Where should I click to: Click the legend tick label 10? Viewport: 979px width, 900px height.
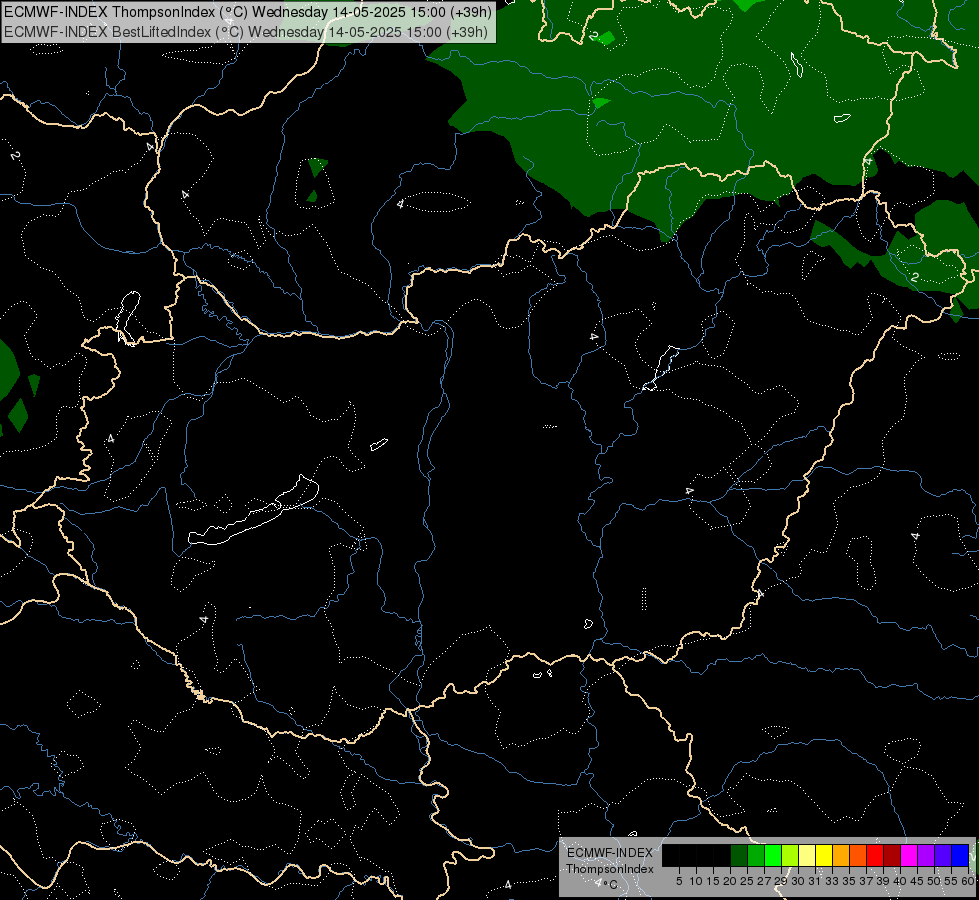(x=696, y=881)
